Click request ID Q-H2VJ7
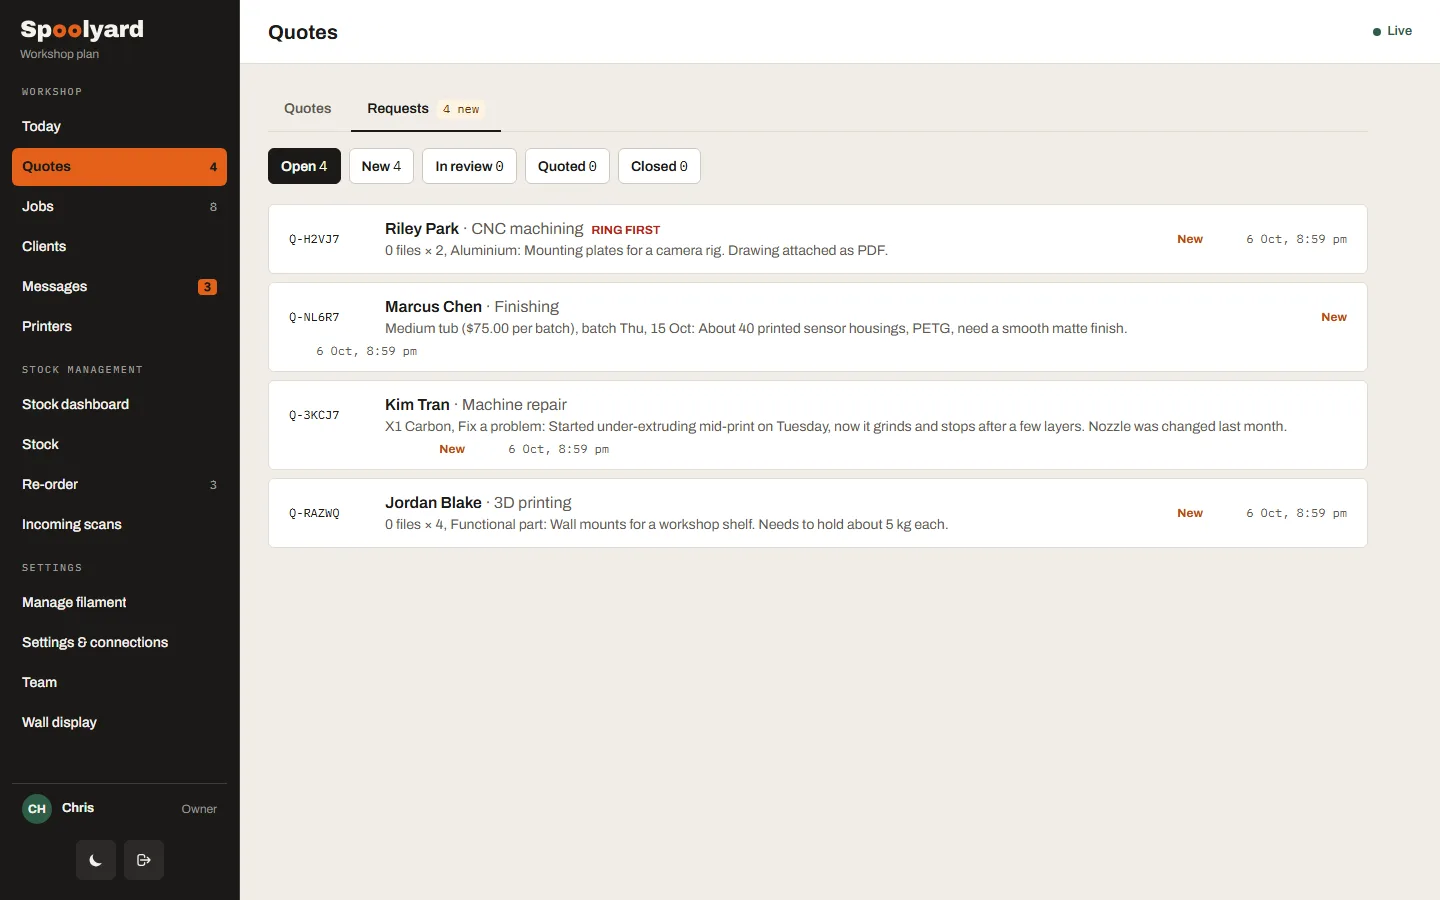The width and height of the screenshot is (1440, 900). pyautogui.click(x=314, y=239)
